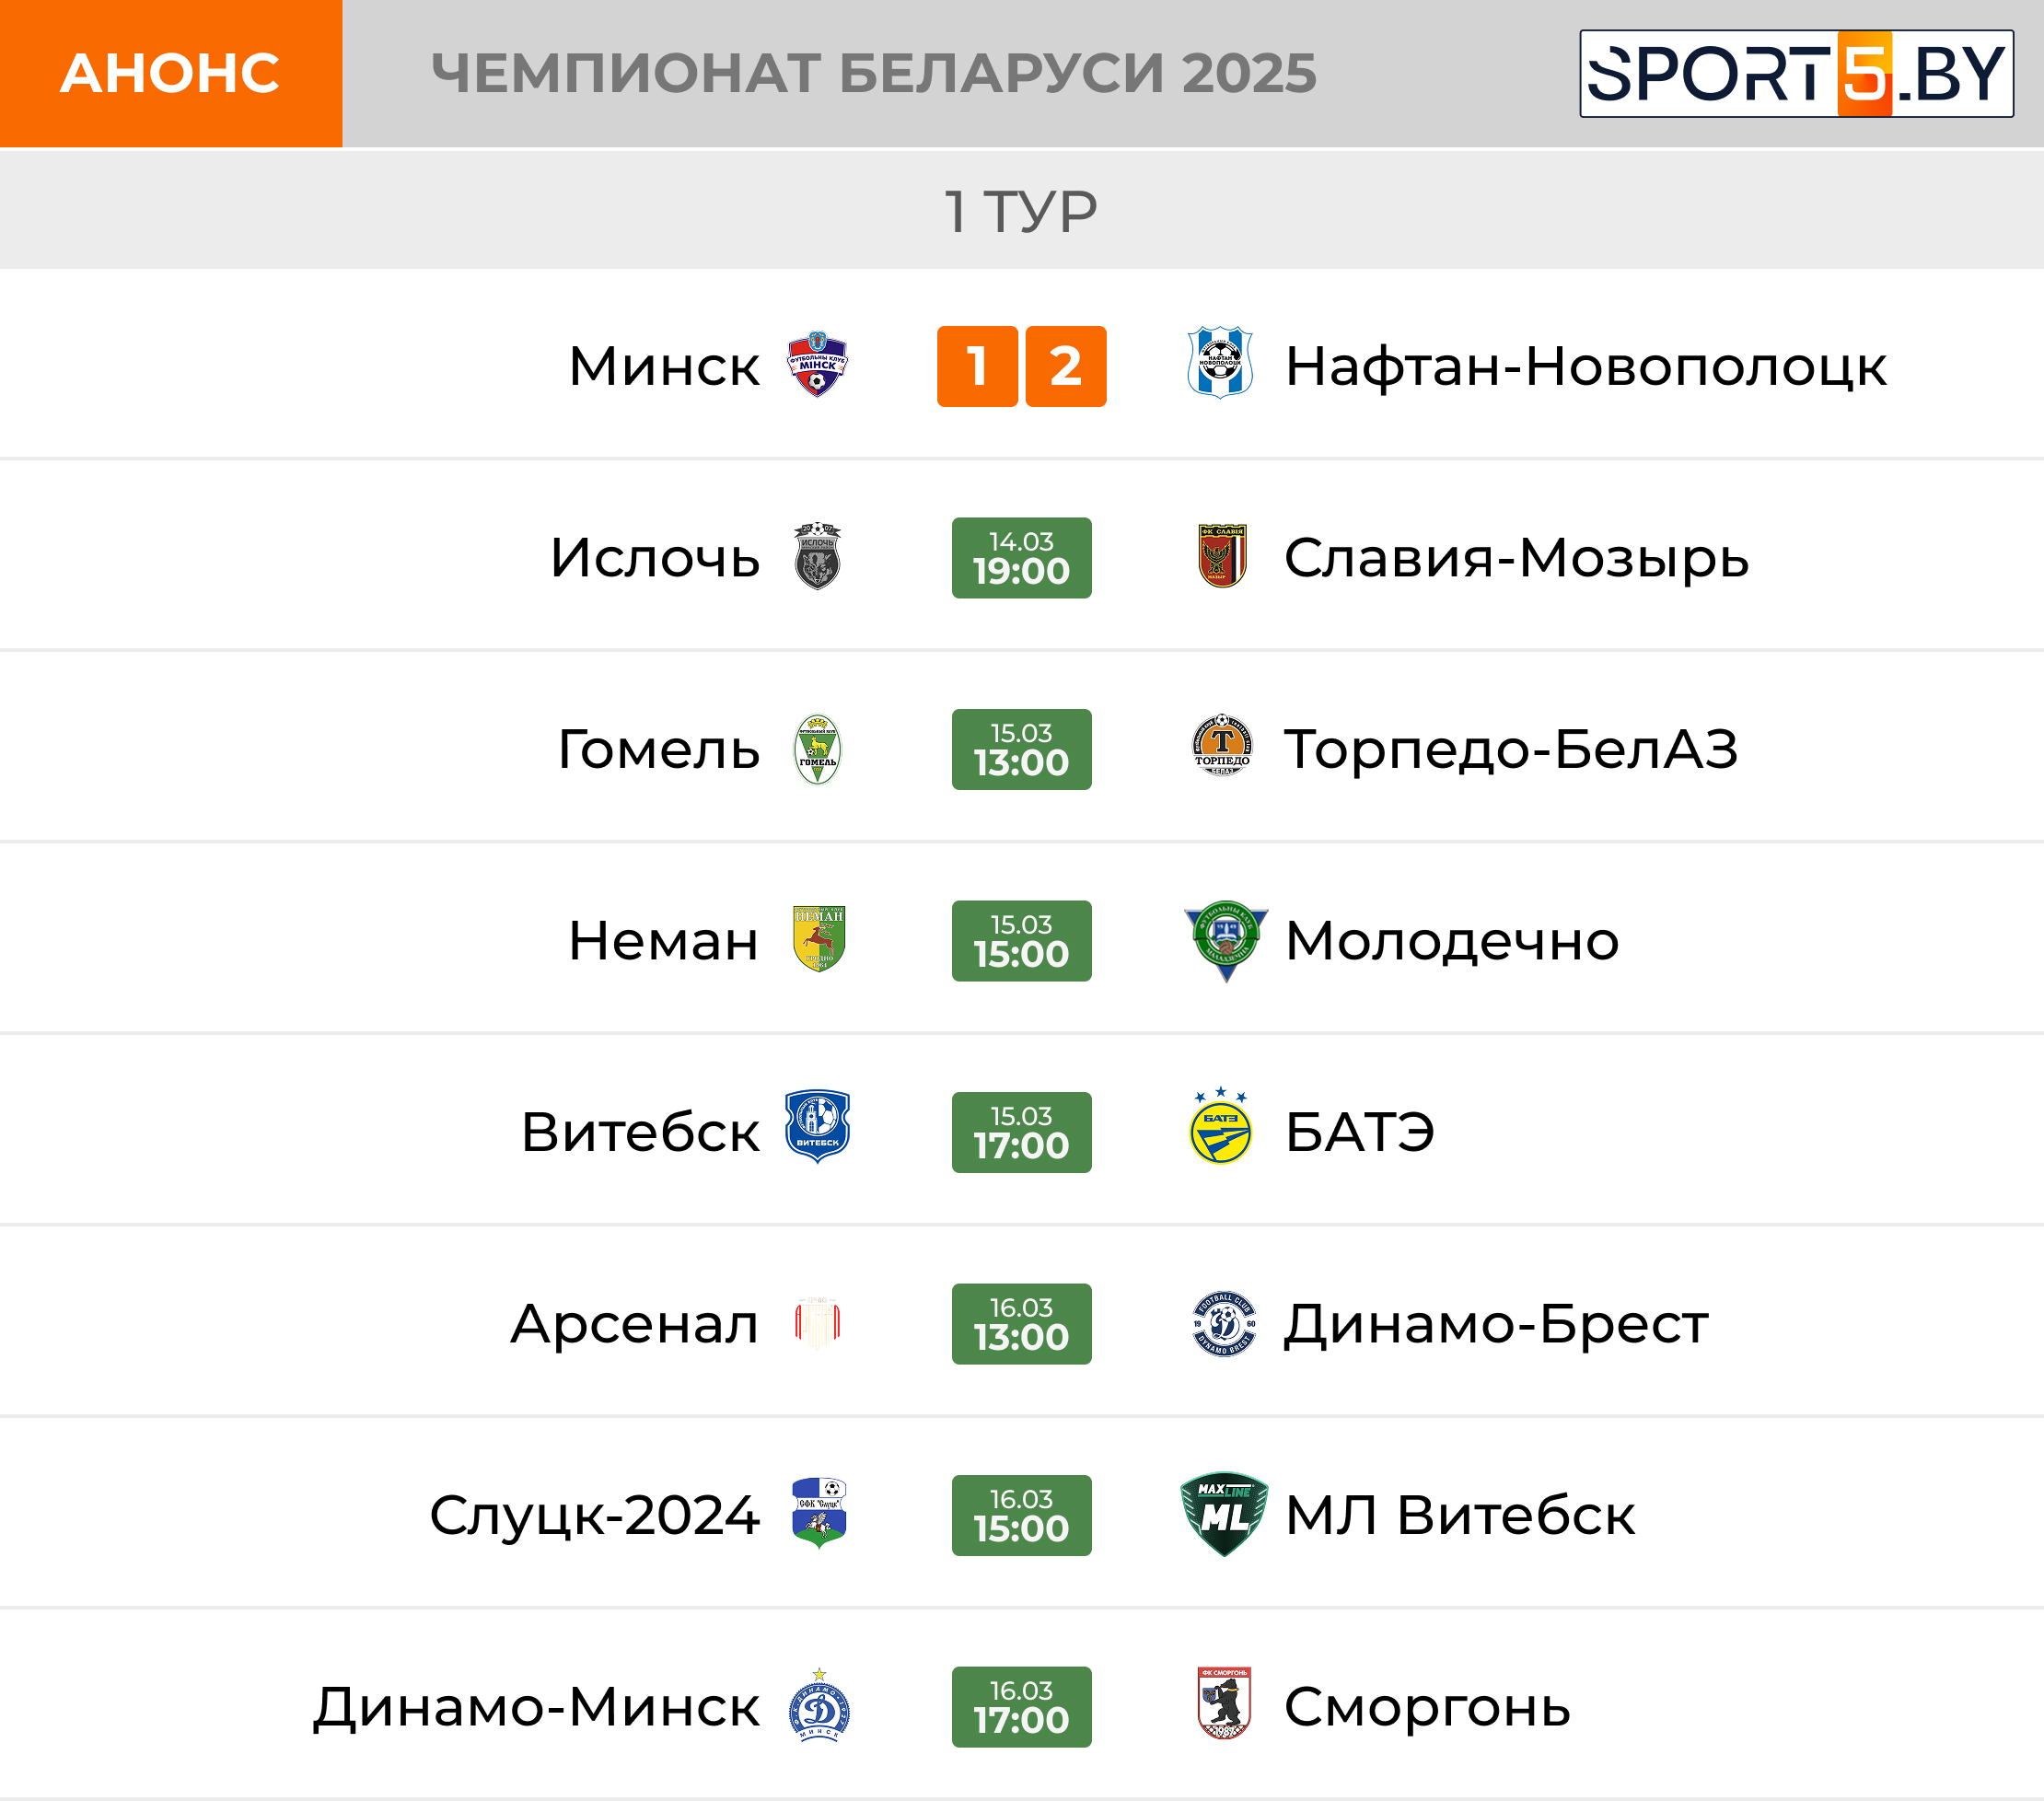The height and width of the screenshot is (1801, 2044).
Task: Click the ML Vitebsk Maxline shield logo
Action: (x=1224, y=1513)
